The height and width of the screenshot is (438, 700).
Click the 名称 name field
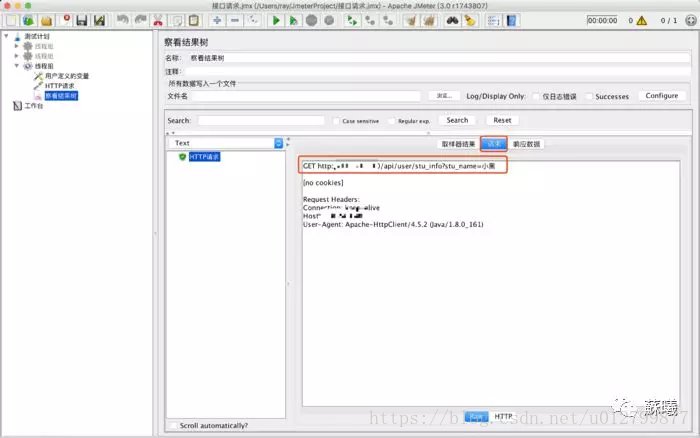point(438,58)
